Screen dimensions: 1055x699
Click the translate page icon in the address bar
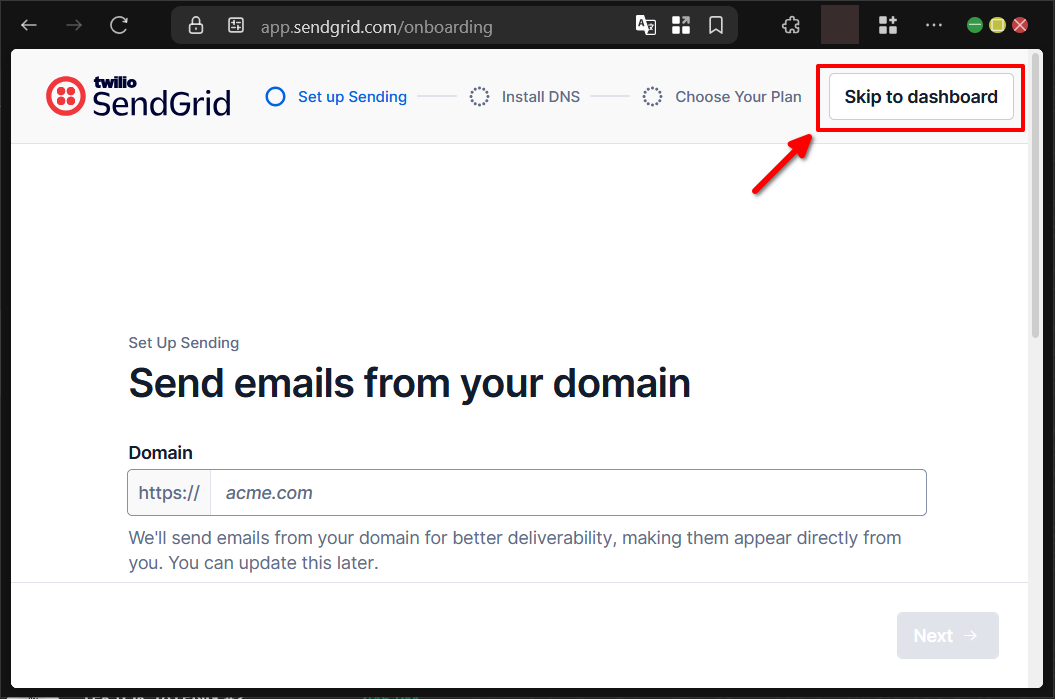coord(645,24)
